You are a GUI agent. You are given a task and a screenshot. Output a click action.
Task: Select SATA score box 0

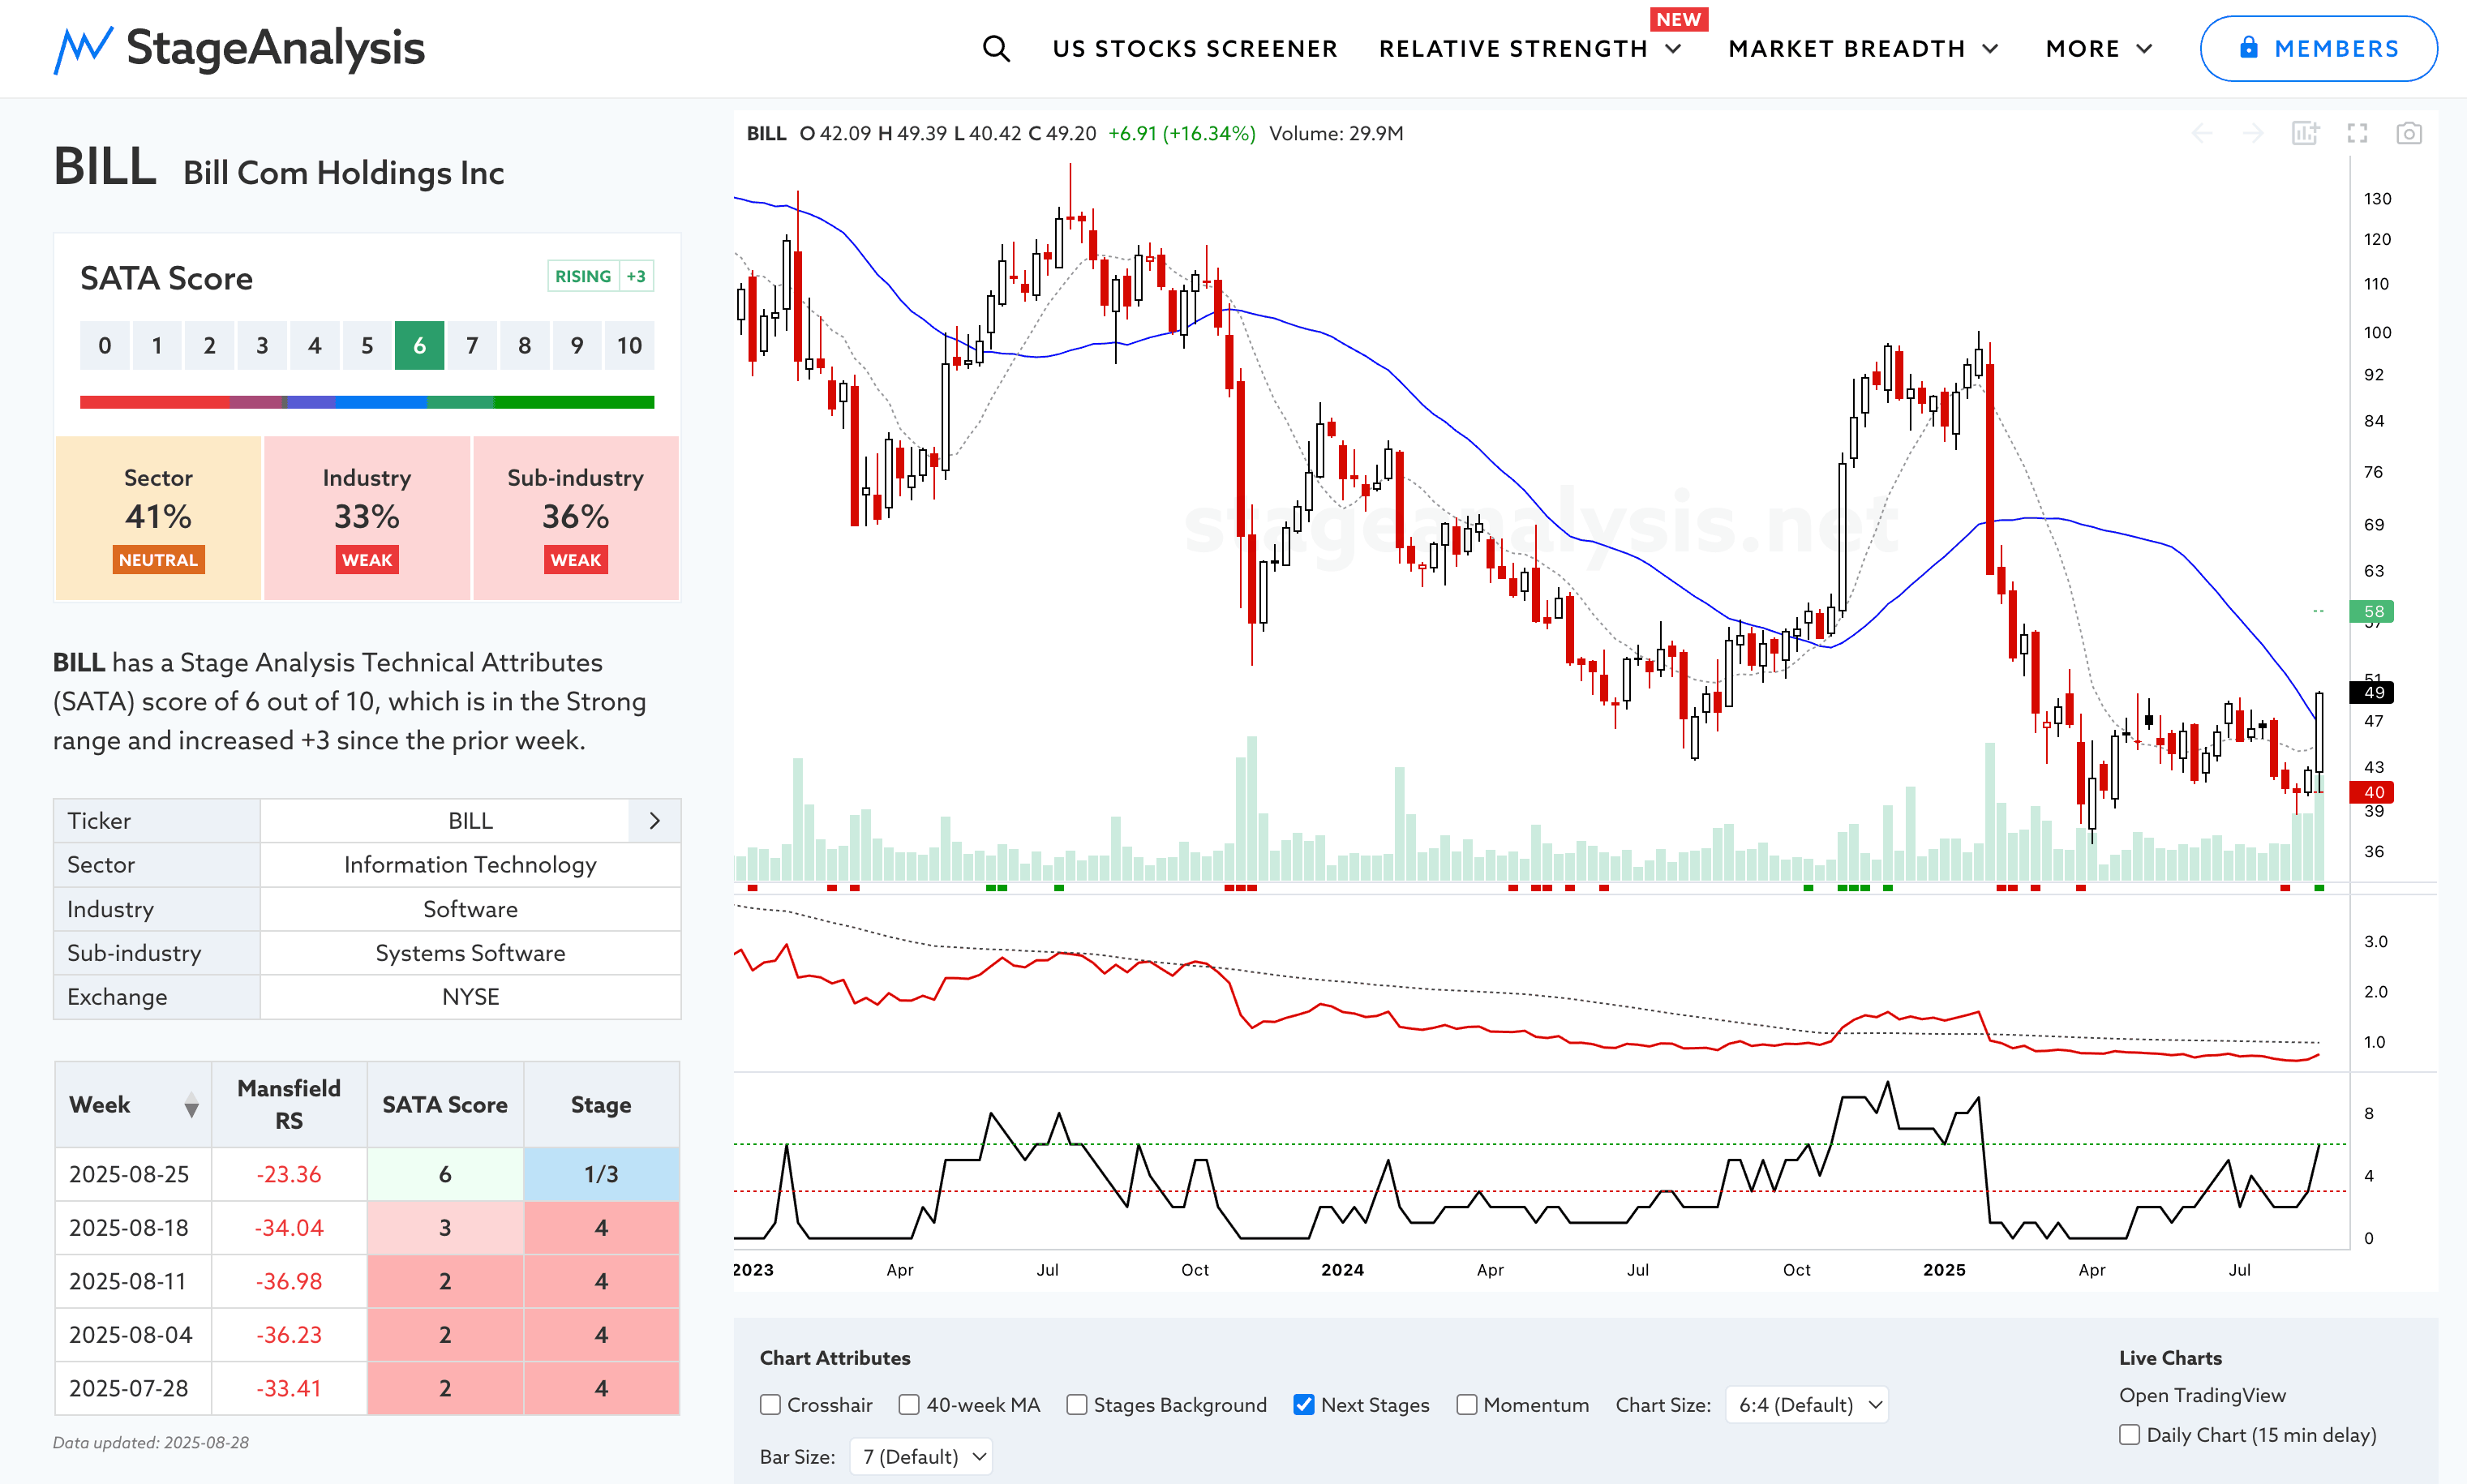point(105,346)
